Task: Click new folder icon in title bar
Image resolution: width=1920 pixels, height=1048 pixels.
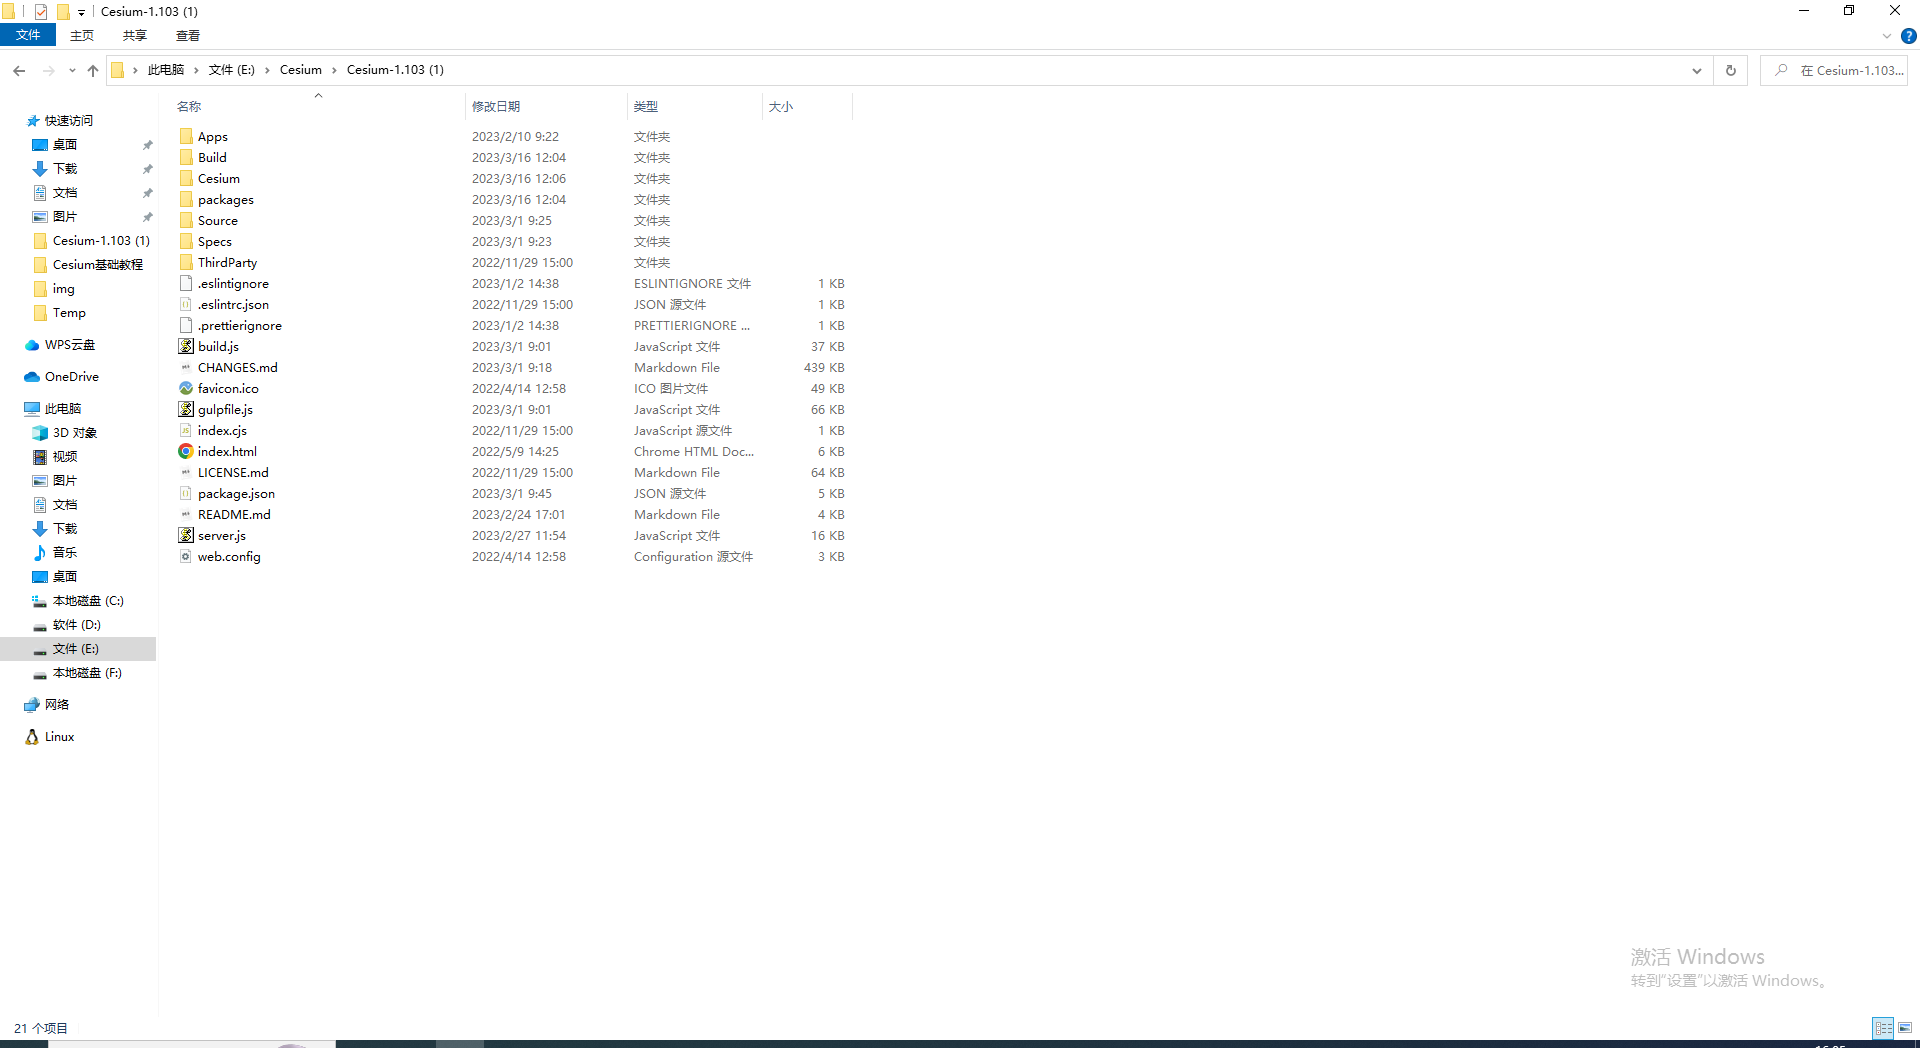Action: click(63, 12)
